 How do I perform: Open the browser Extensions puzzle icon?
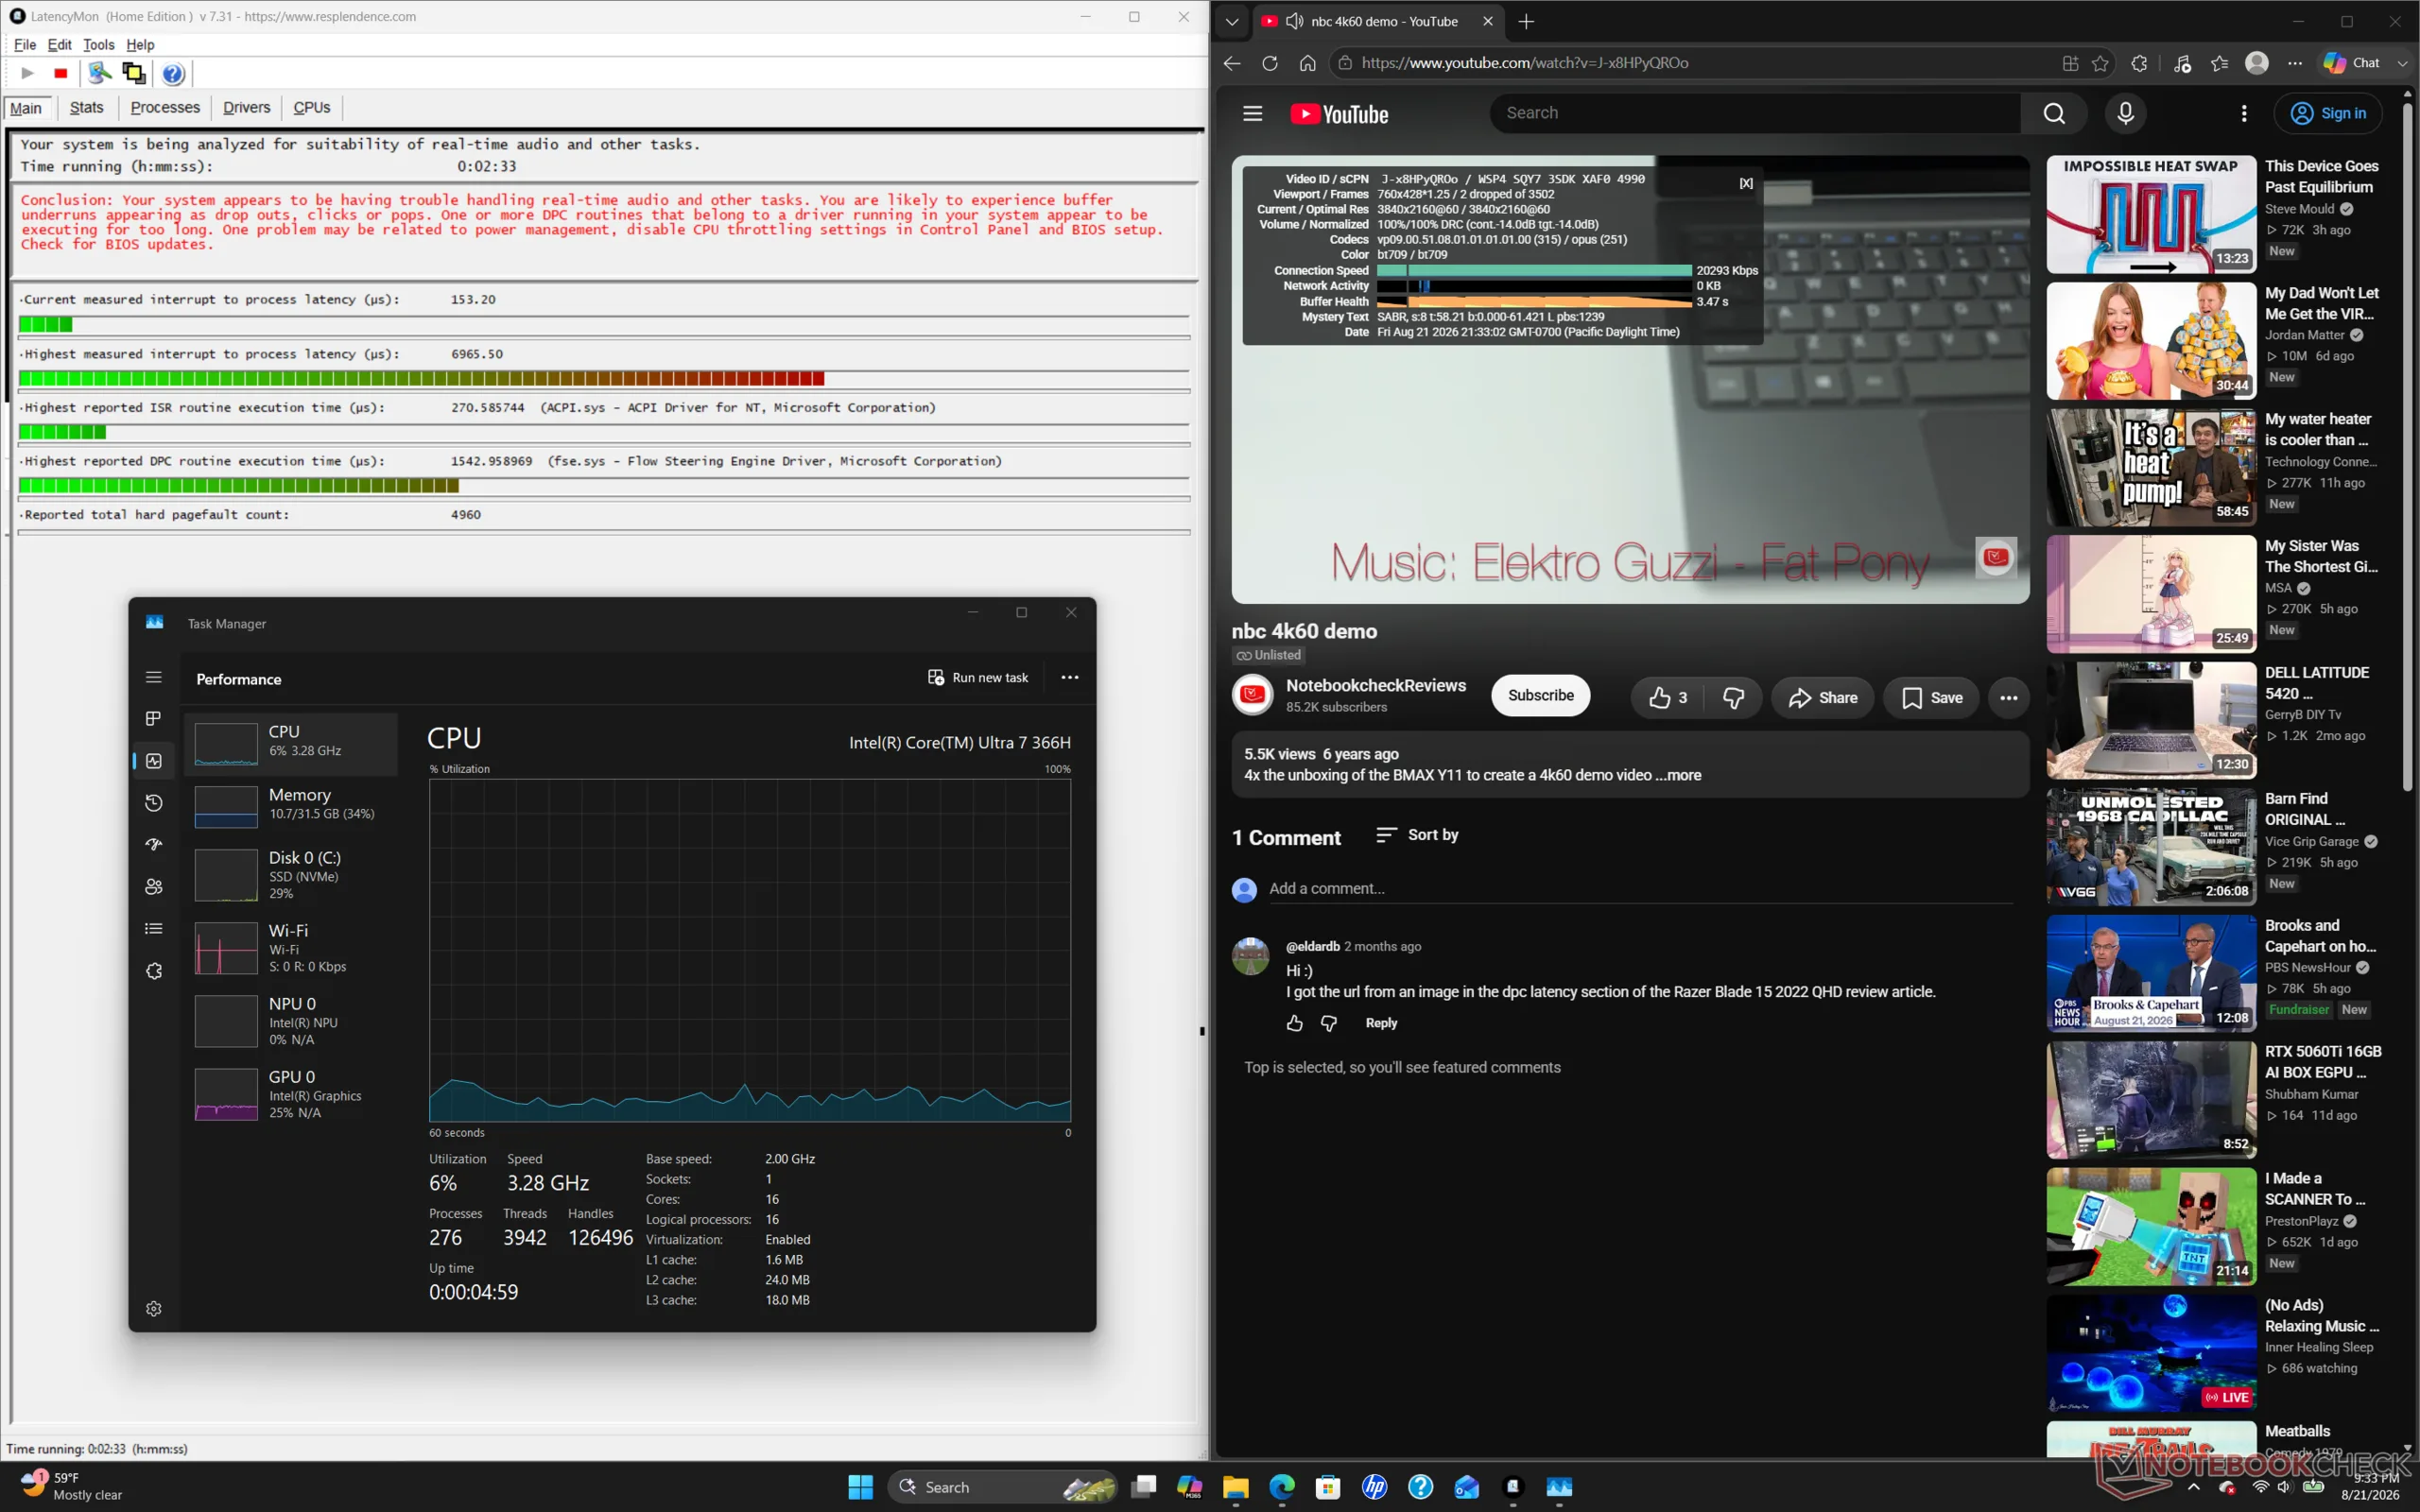click(2139, 63)
